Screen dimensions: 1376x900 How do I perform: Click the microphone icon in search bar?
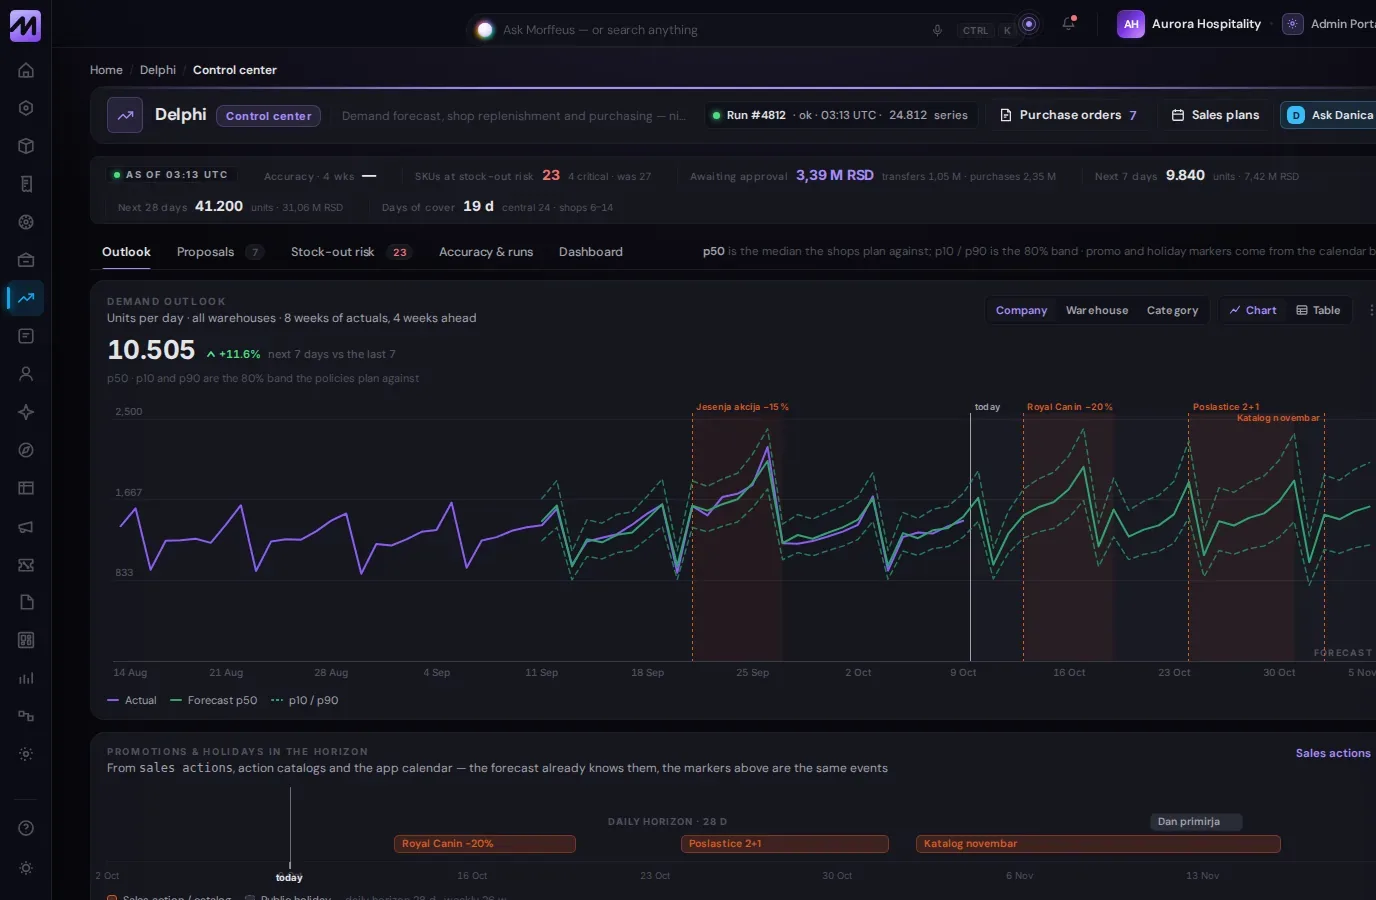[937, 30]
